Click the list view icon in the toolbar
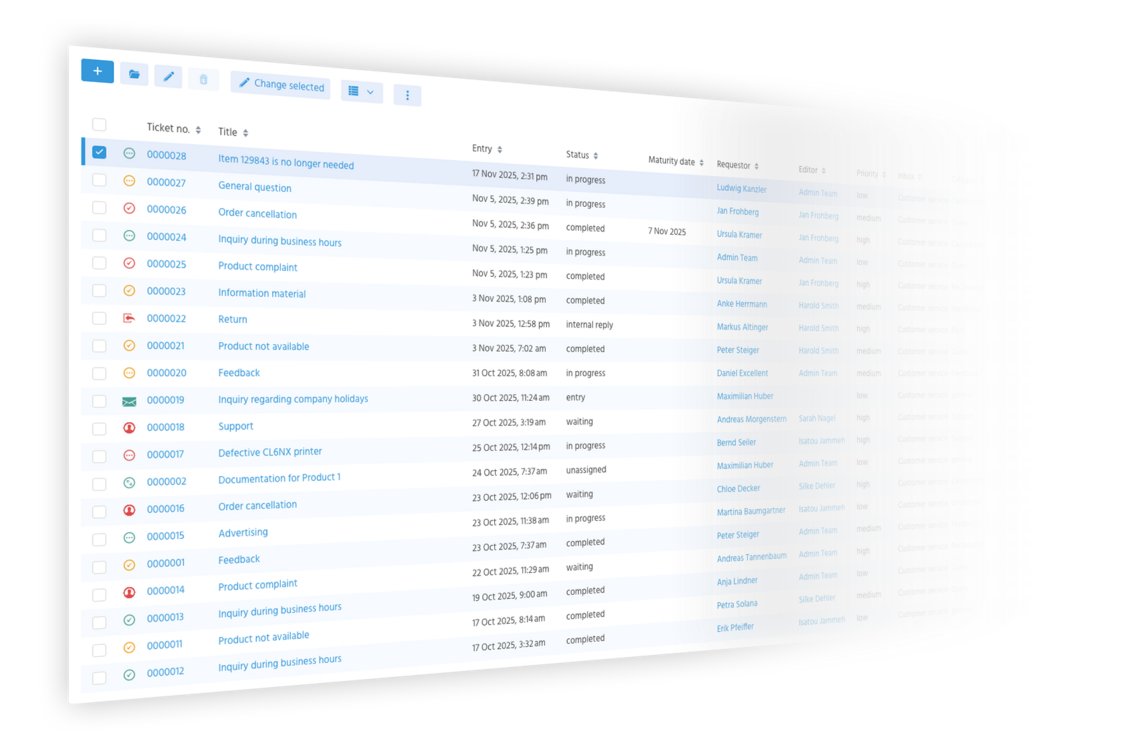 (x=353, y=91)
